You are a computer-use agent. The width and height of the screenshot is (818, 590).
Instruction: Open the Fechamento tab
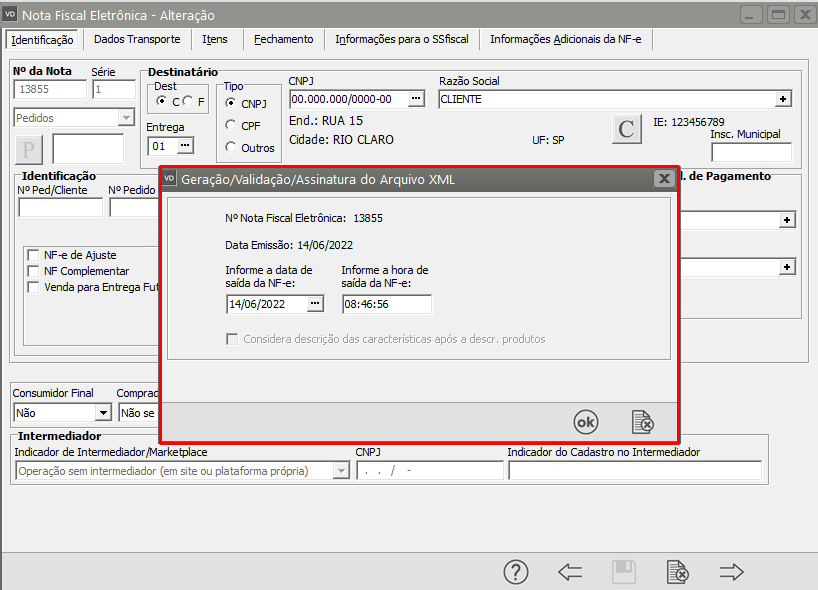(x=283, y=39)
